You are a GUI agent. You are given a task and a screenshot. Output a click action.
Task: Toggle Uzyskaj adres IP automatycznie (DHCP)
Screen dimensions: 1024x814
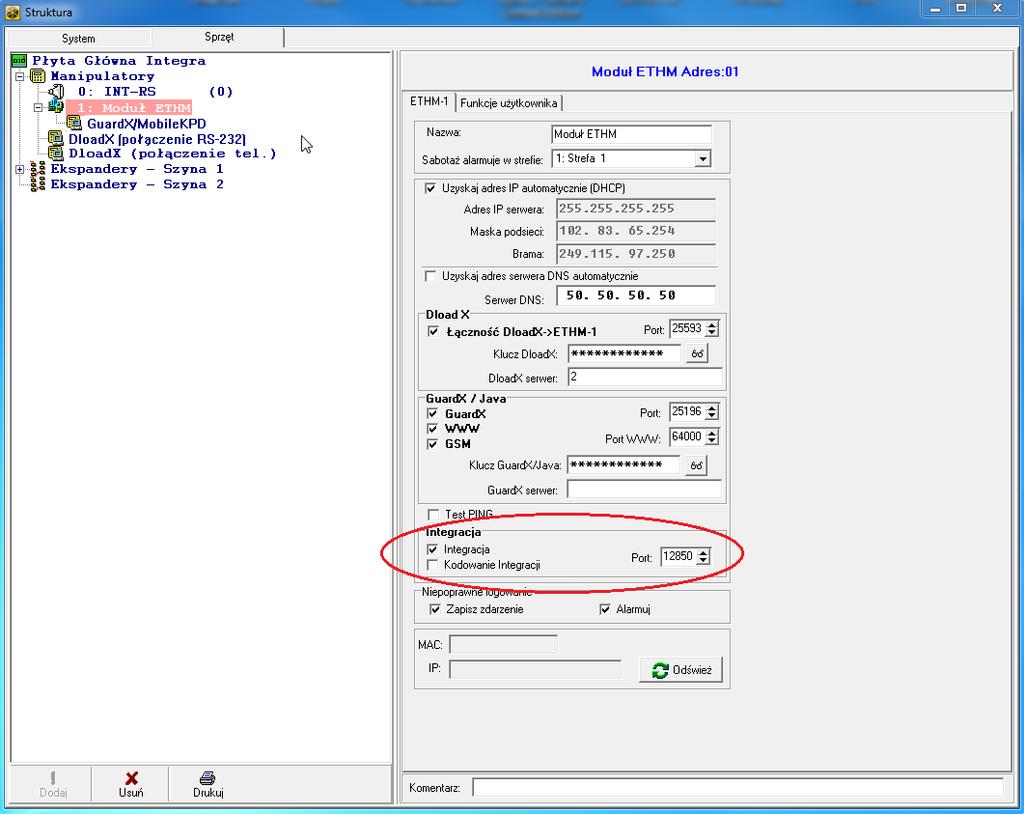click(430, 188)
